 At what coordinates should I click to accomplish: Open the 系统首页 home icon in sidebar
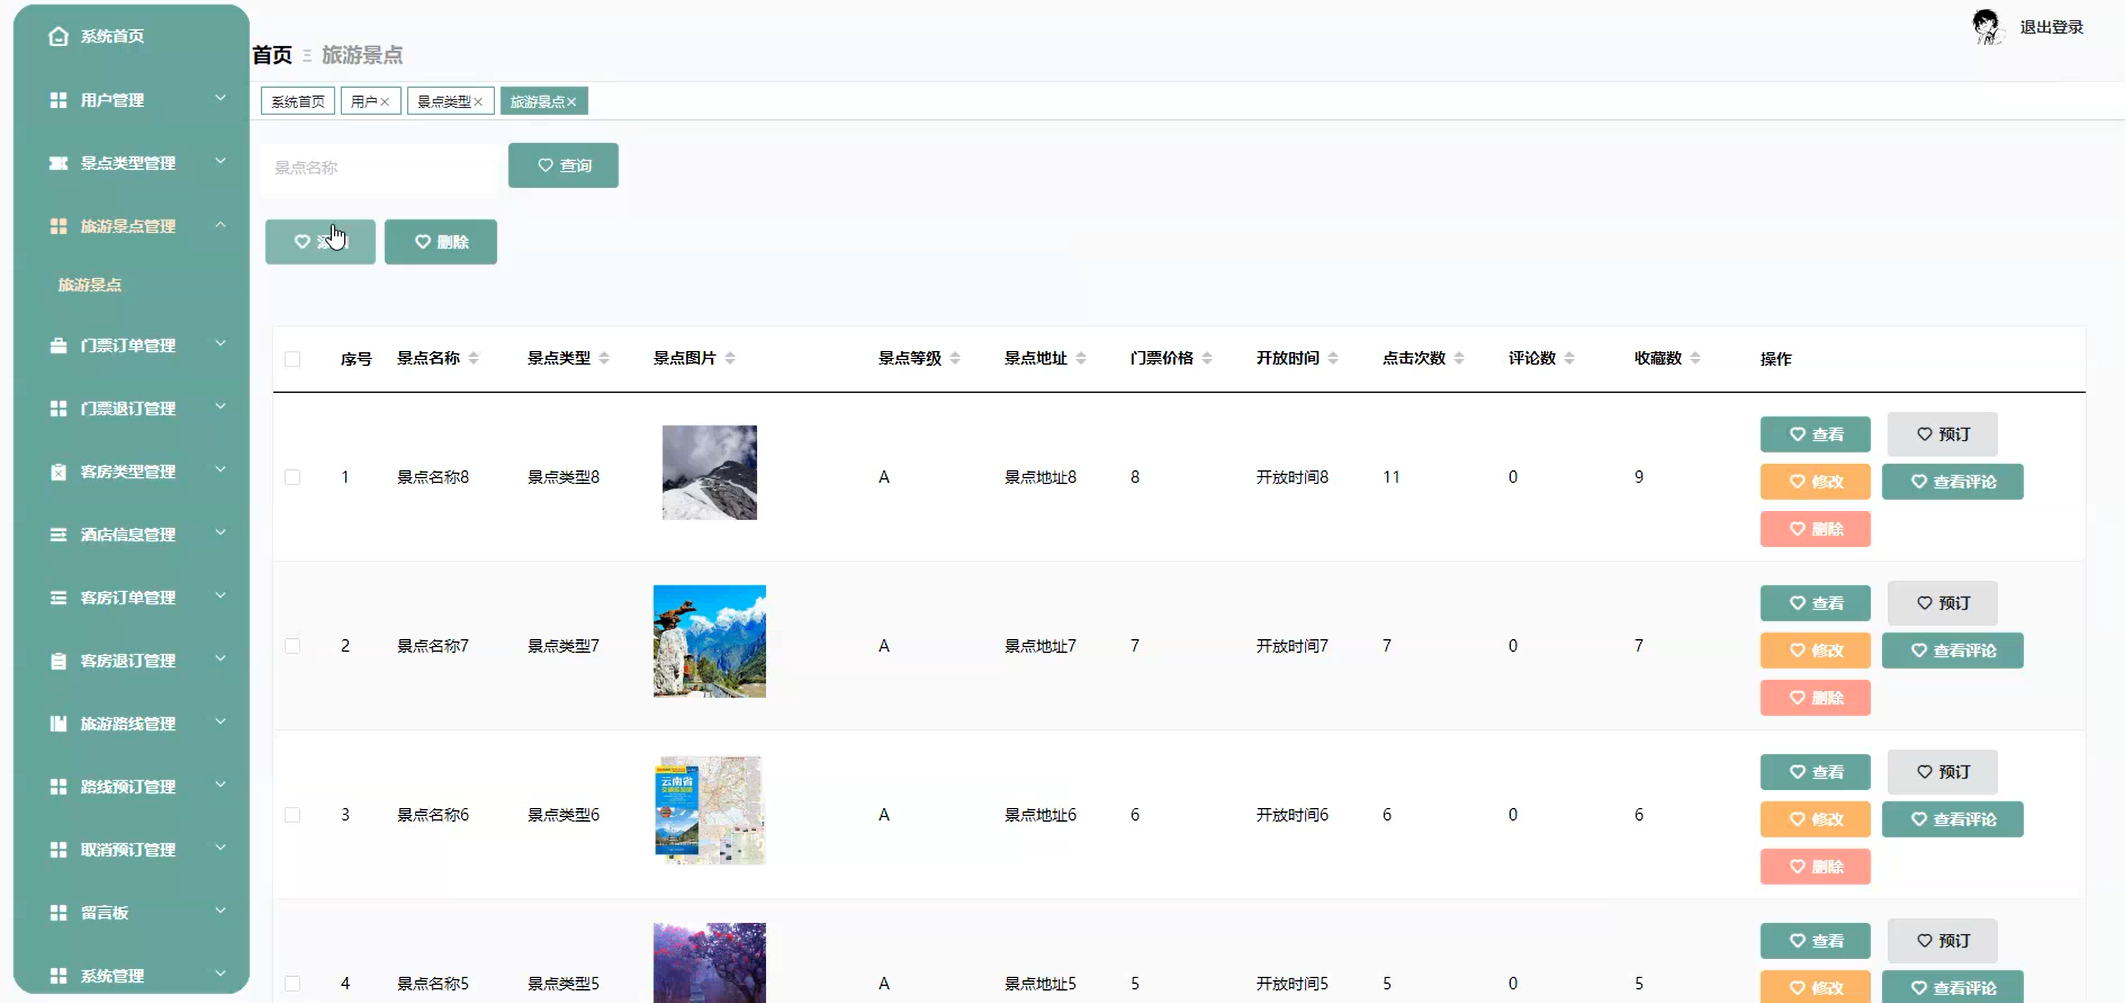58,36
